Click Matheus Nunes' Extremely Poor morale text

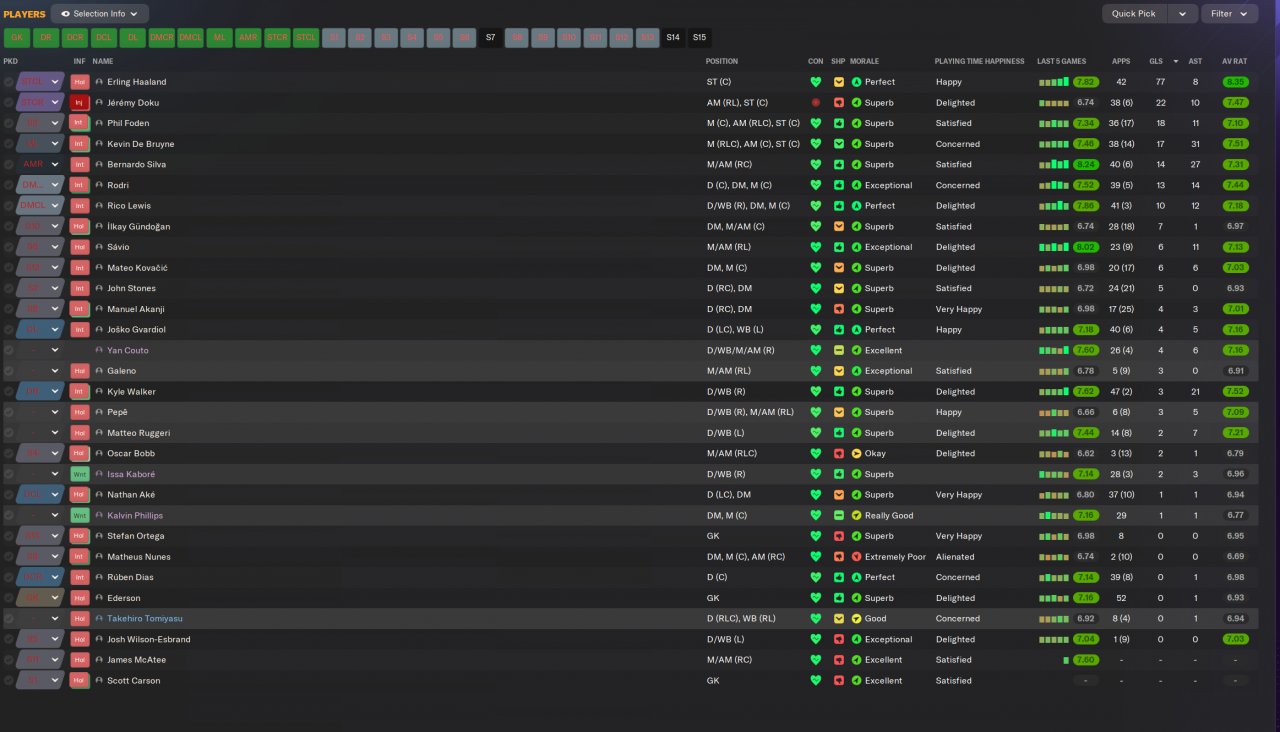[895, 557]
